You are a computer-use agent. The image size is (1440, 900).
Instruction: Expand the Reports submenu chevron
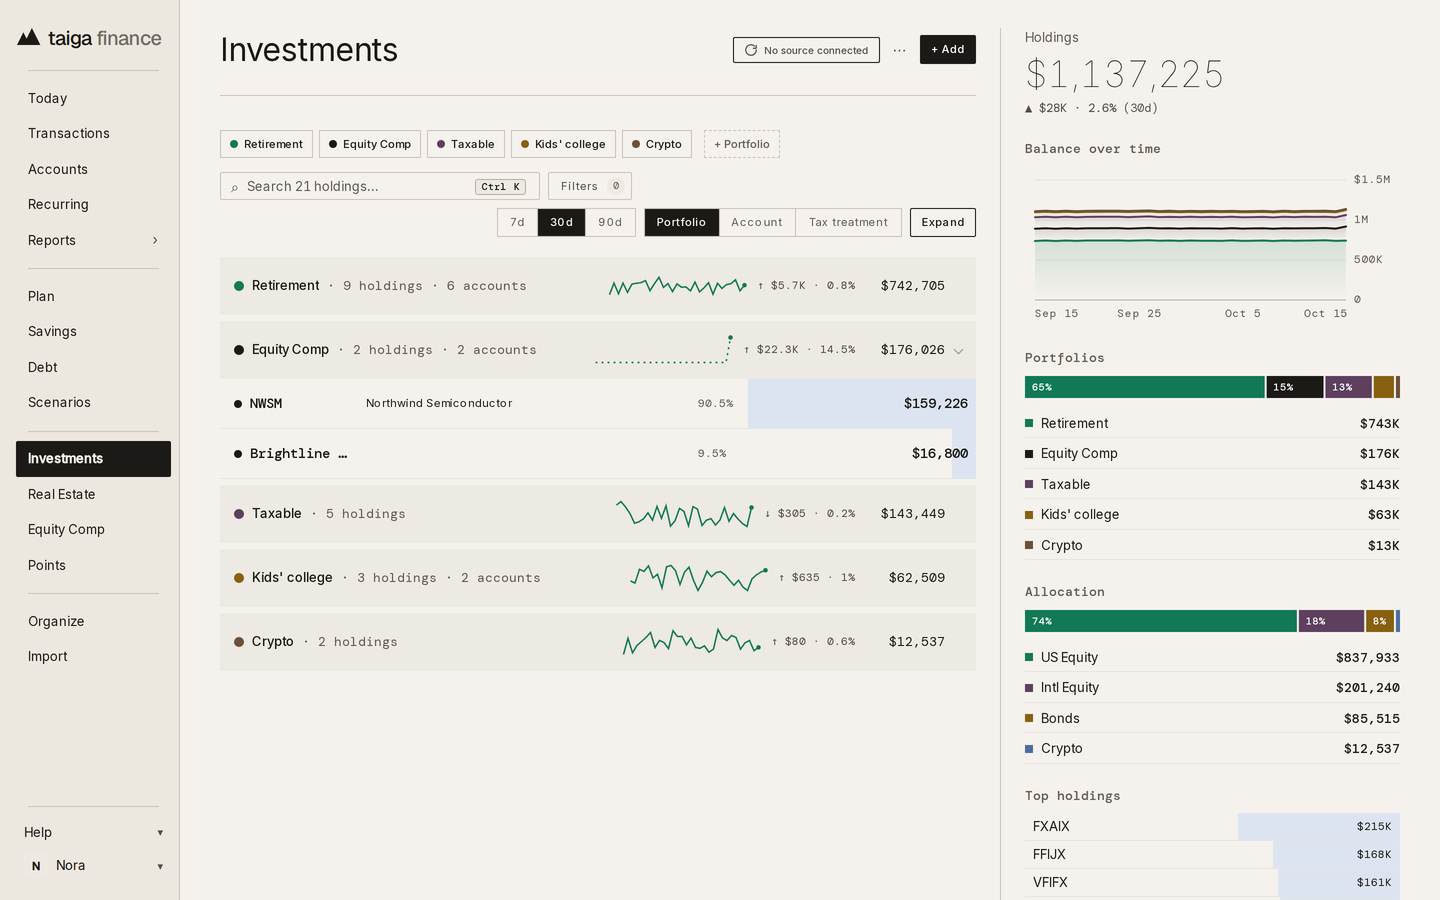point(155,240)
